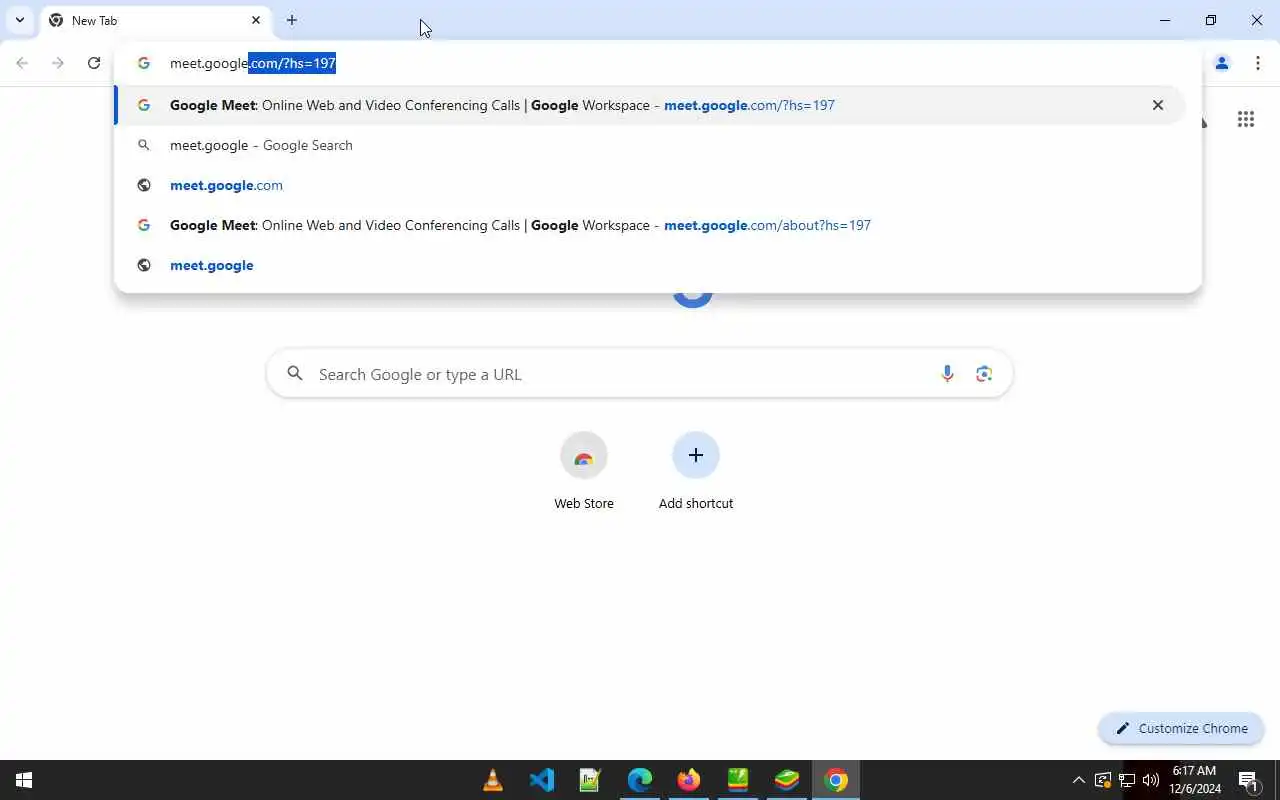Click the 'Search Google or type a URL' box
Image resolution: width=1280 pixels, height=800 pixels.
tap(640, 374)
